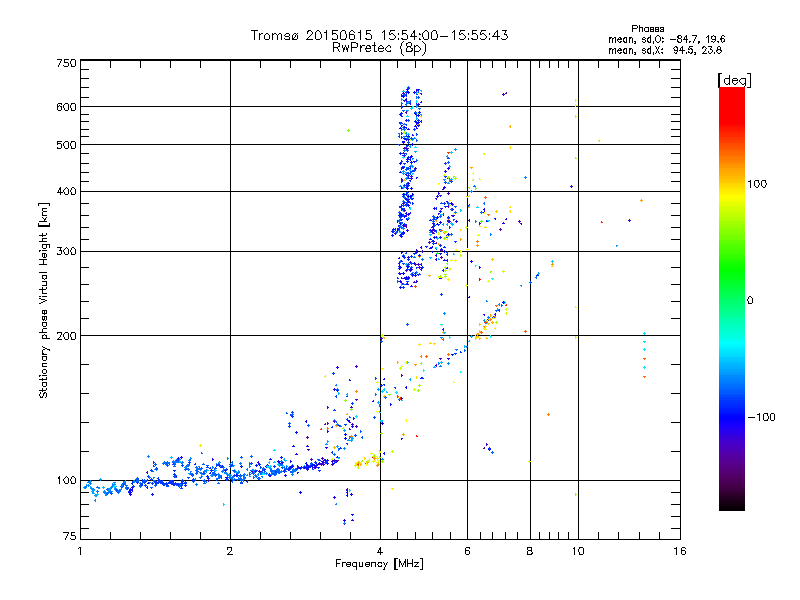Click the y-axis tick label '600'
This screenshot has height=600, width=800.
click(x=66, y=107)
